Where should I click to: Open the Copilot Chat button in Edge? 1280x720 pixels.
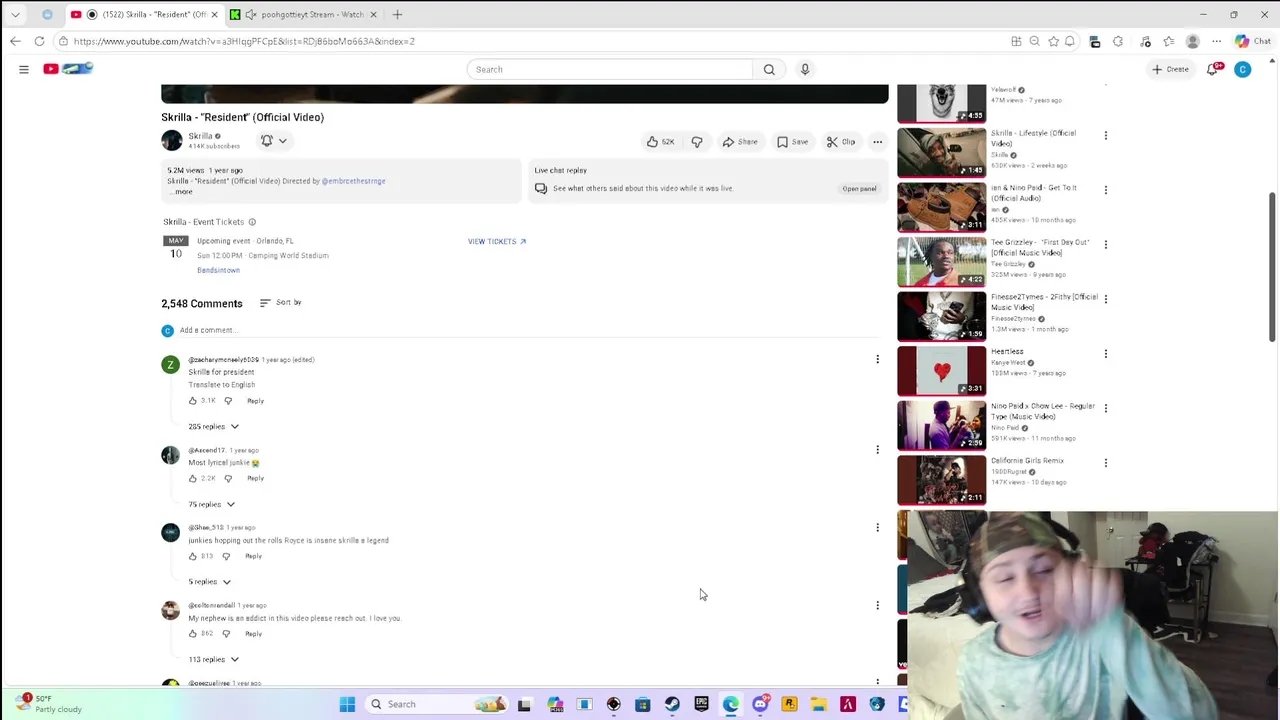(1252, 41)
